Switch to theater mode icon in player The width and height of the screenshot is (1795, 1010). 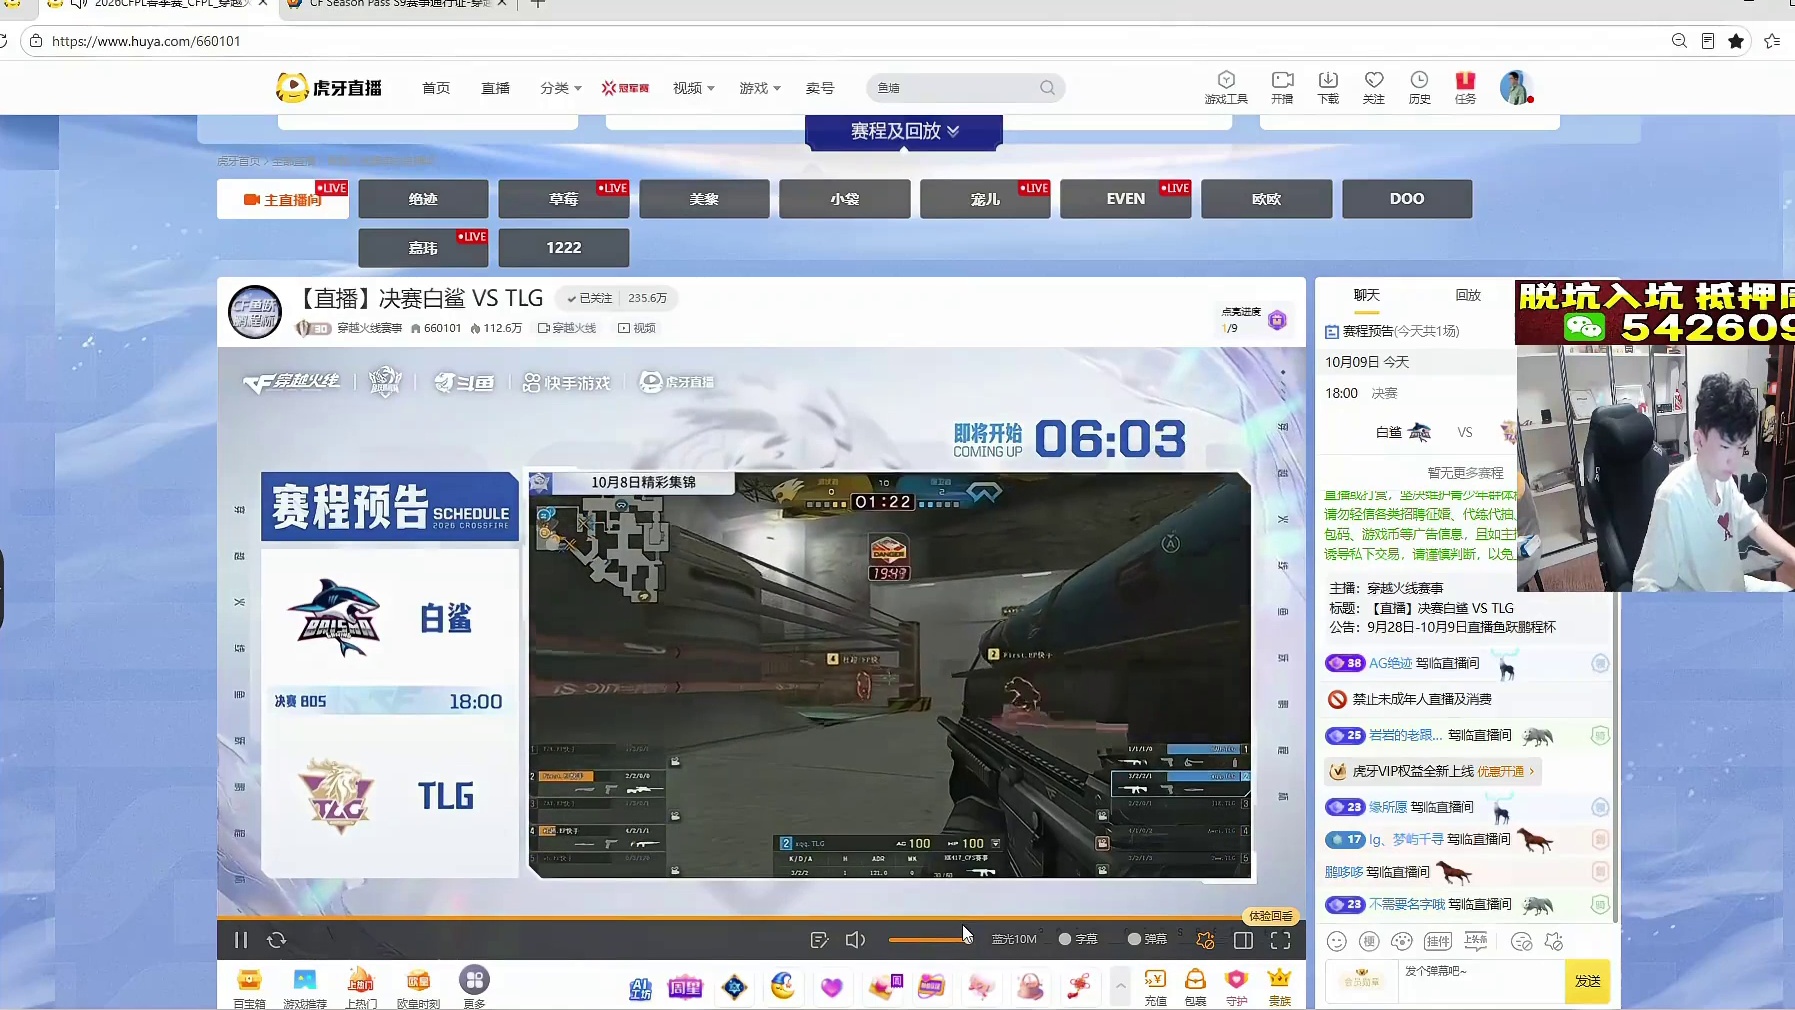pyautogui.click(x=1244, y=940)
